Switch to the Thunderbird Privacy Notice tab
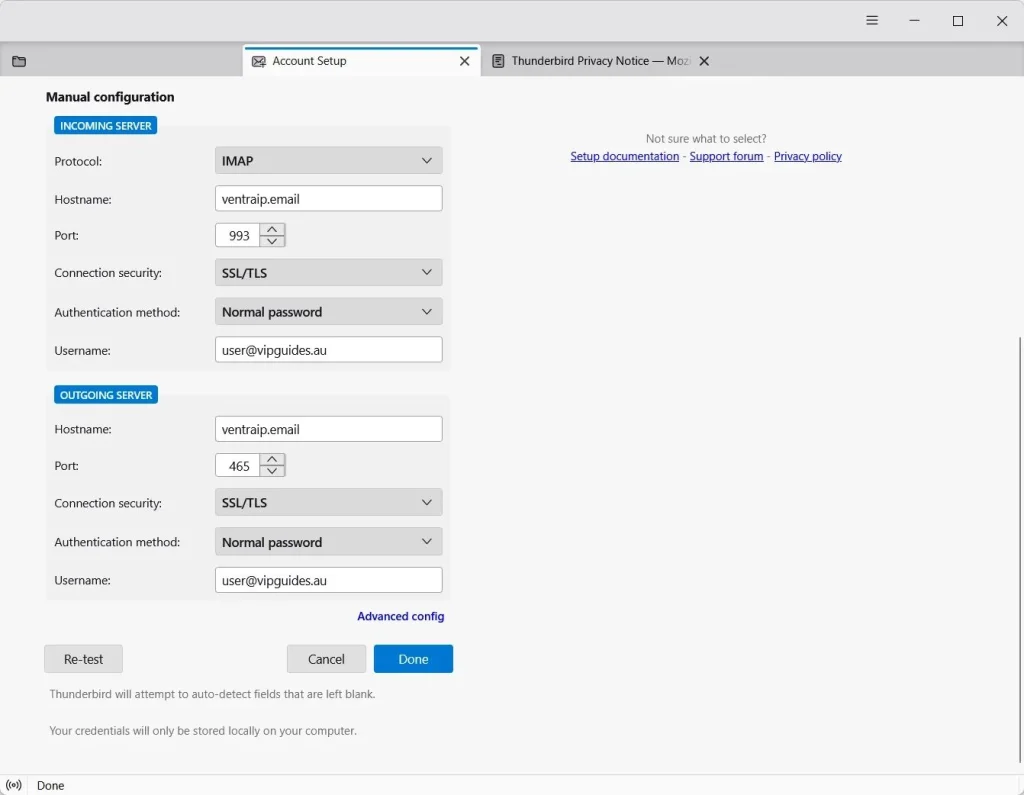This screenshot has height=795, width=1024. pyautogui.click(x=590, y=61)
